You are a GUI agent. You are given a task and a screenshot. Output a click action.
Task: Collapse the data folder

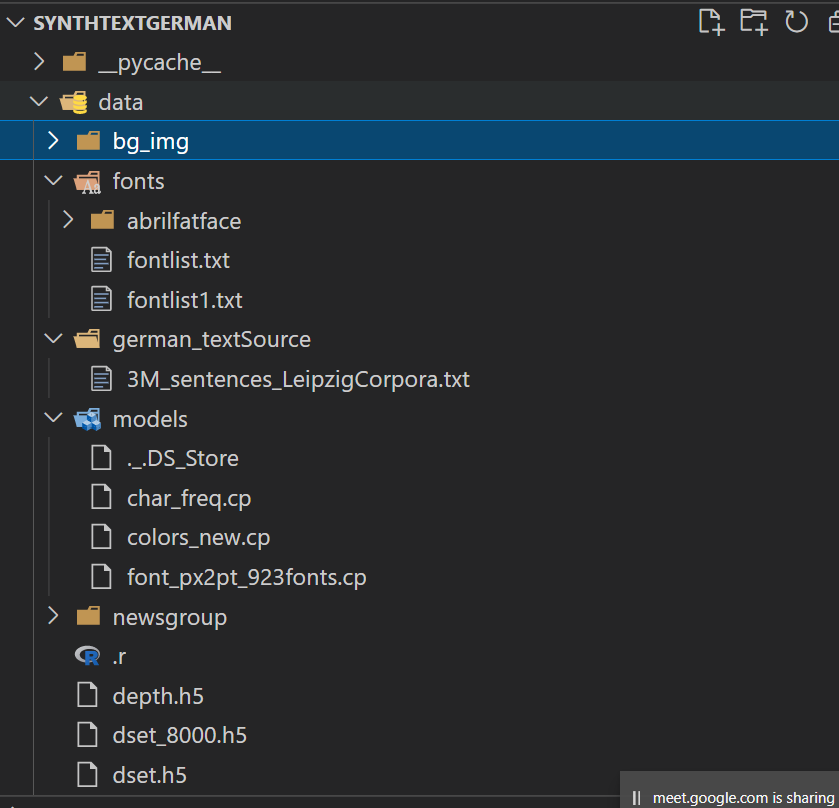pos(38,101)
